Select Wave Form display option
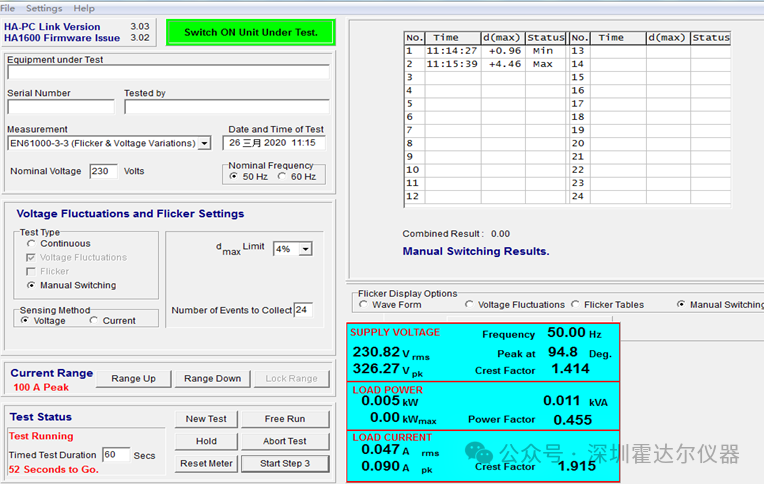 pyautogui.click(x=363, y=305)
